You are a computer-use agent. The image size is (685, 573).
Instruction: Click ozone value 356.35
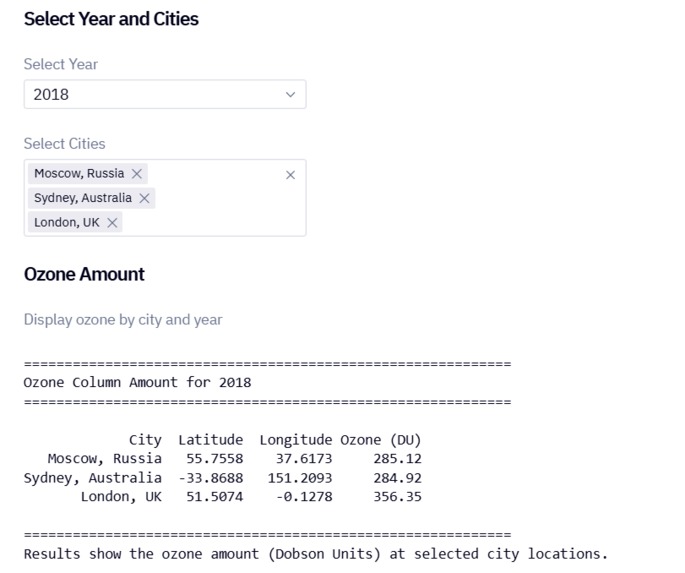(397, 497)
